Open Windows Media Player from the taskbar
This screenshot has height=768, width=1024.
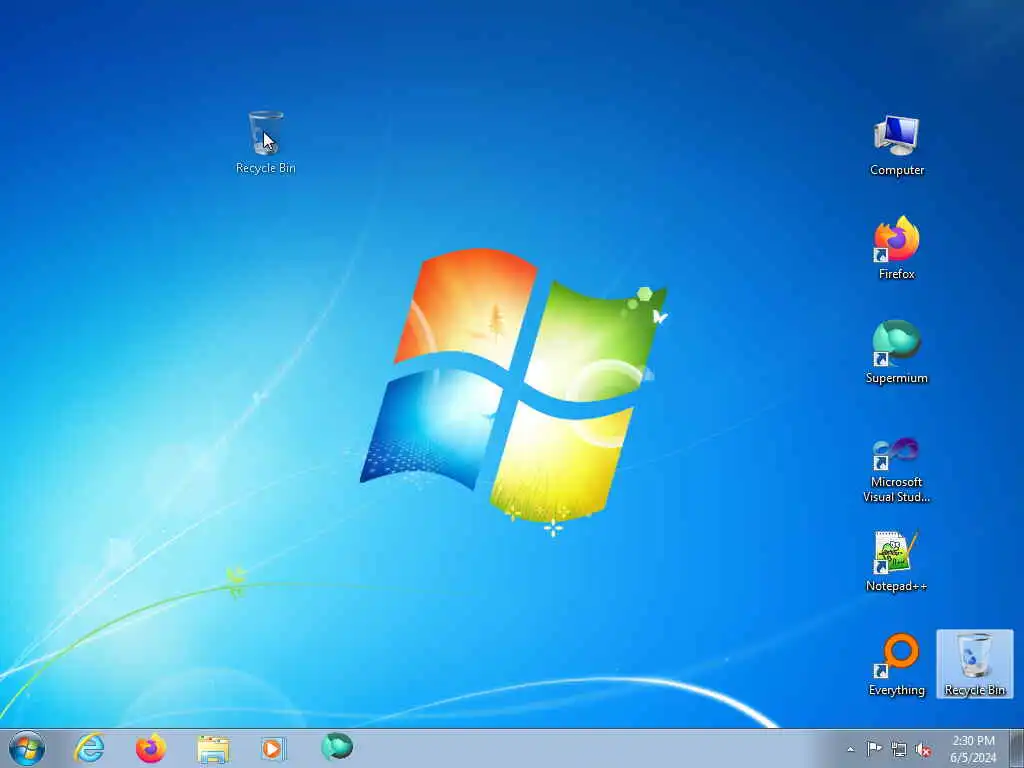[273, 748]
